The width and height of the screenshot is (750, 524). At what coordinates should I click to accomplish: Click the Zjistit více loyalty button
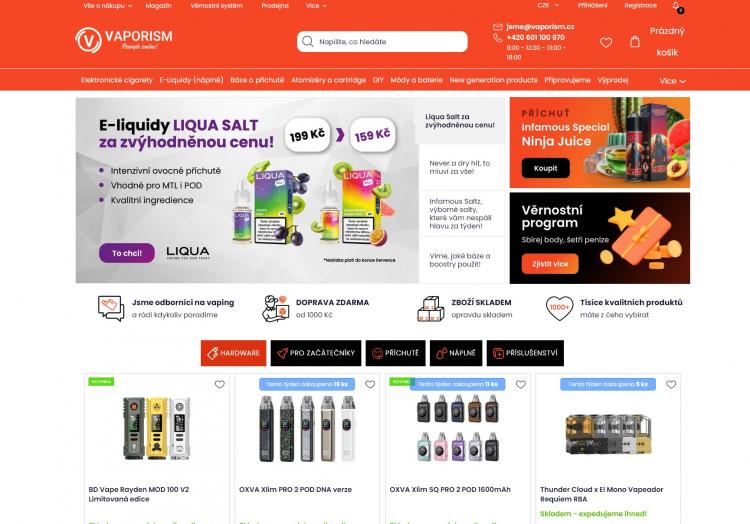click(x=550, y=263)
